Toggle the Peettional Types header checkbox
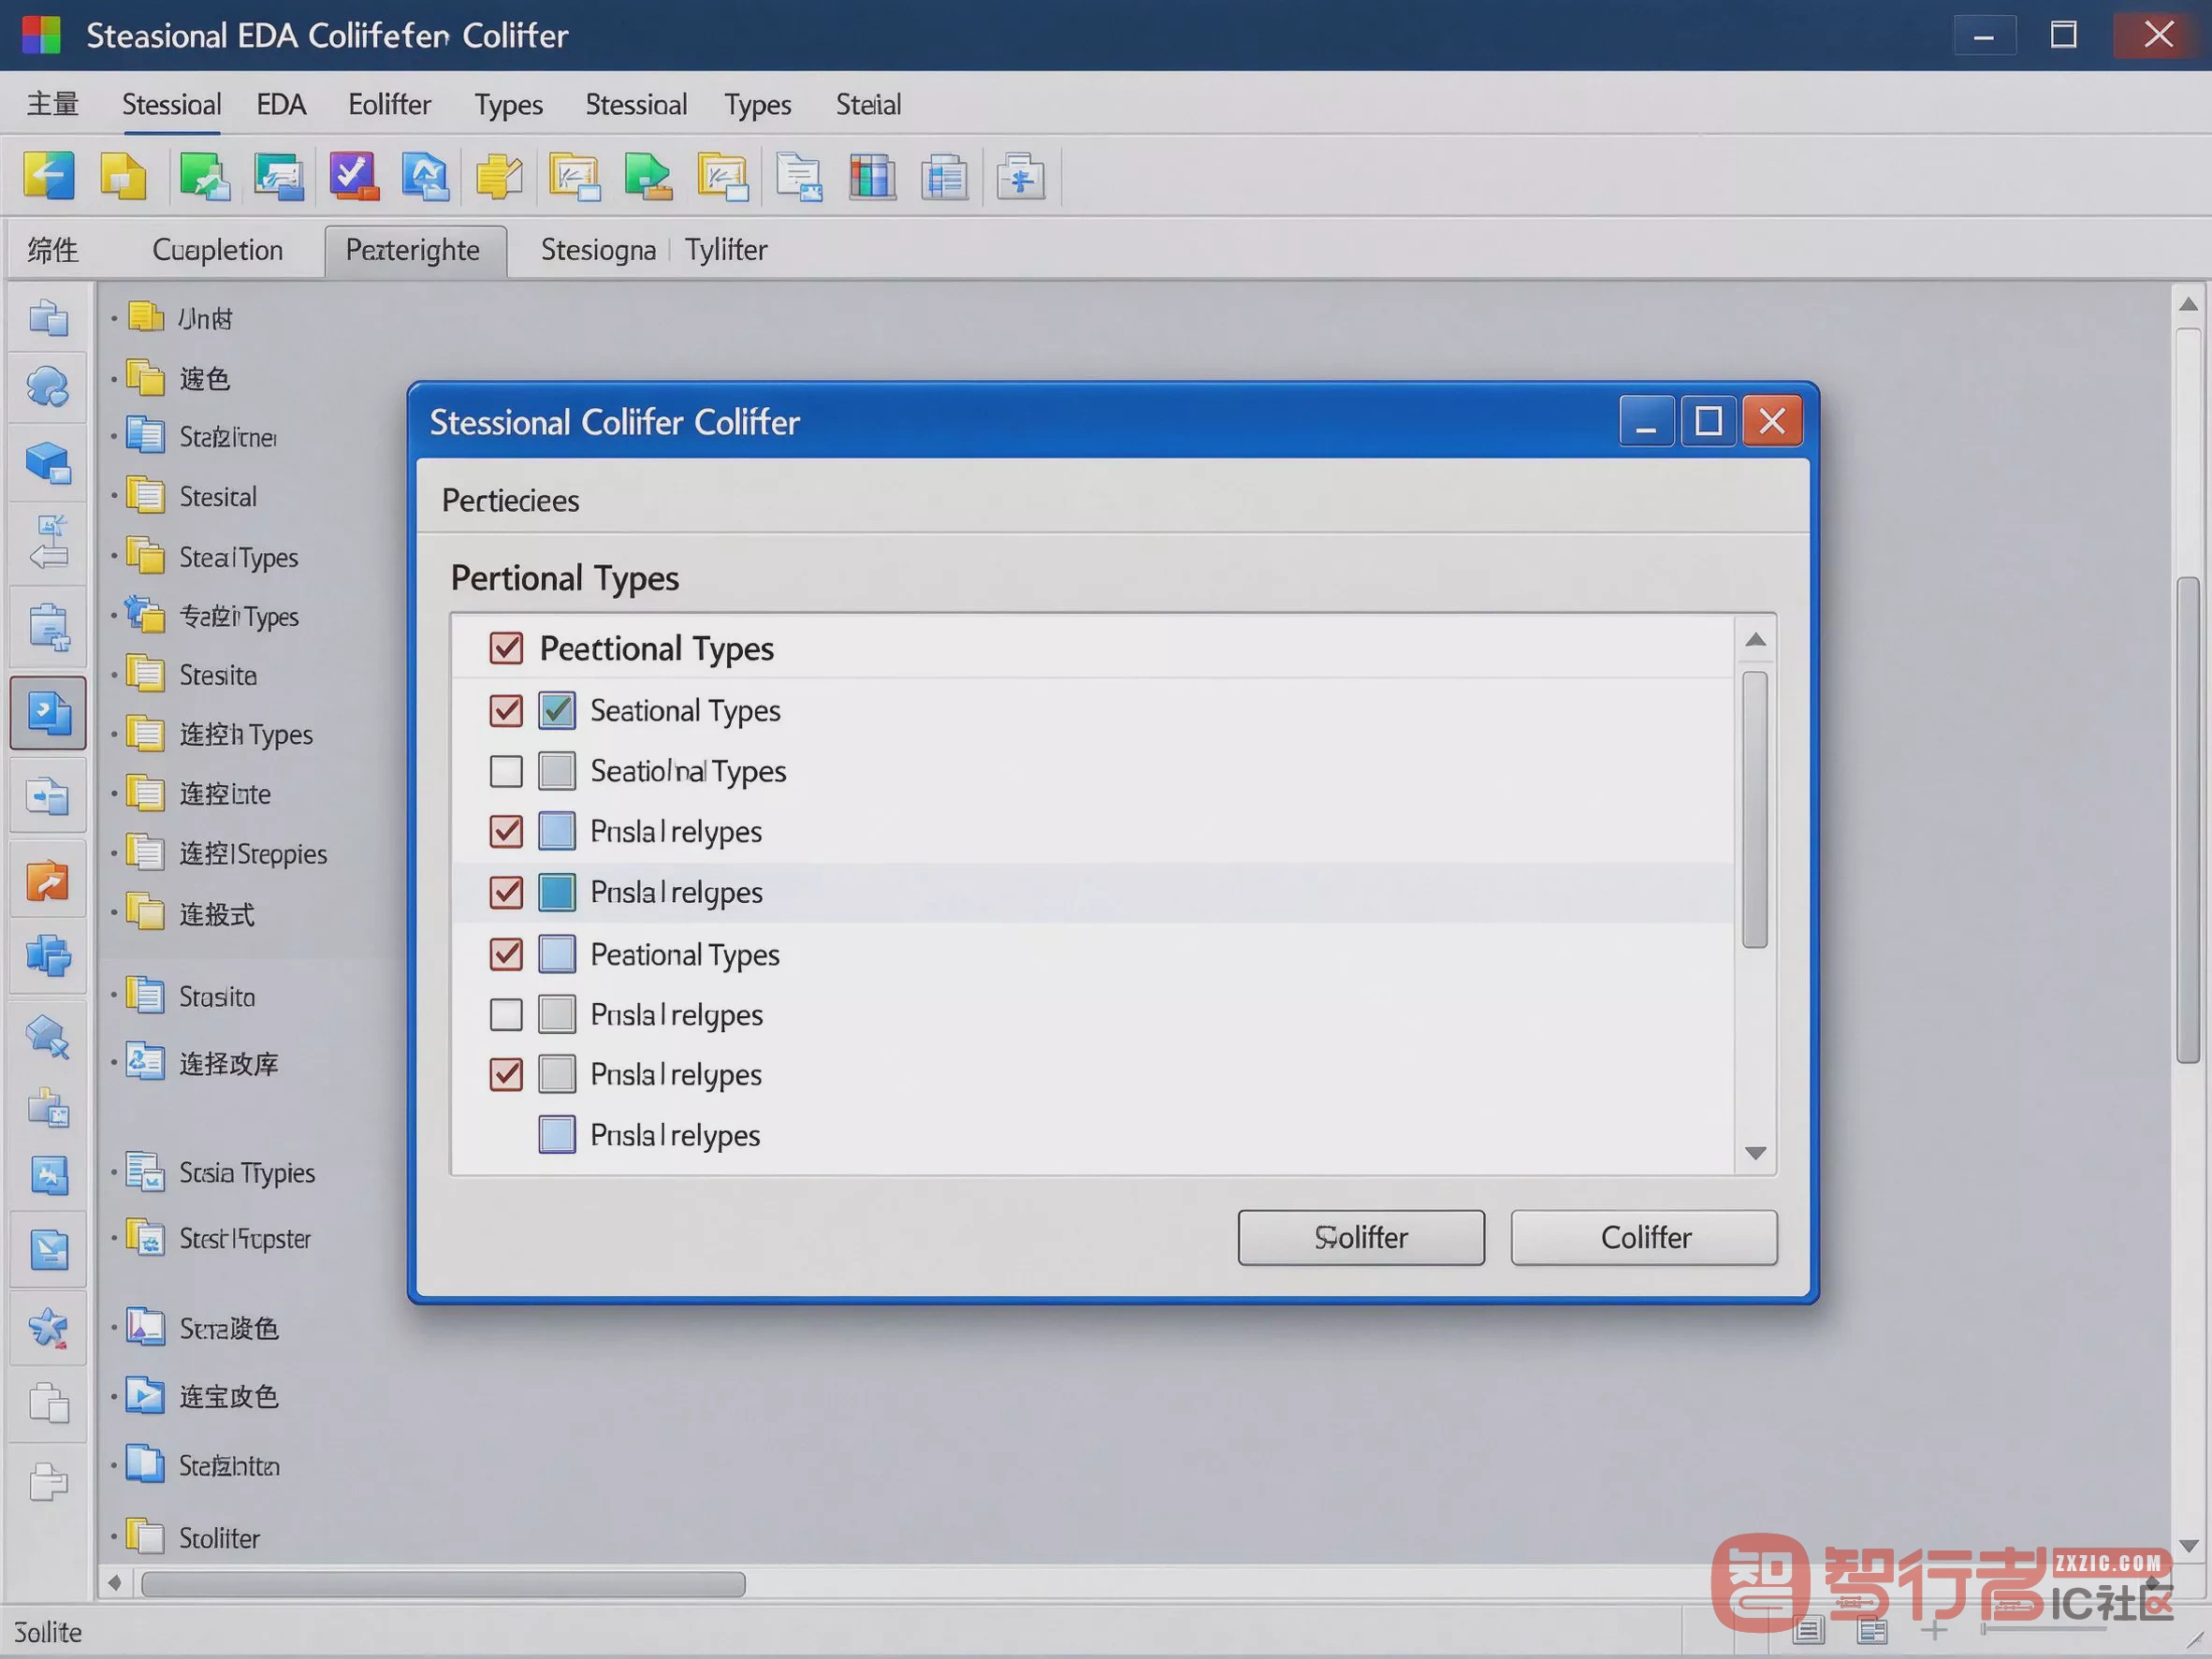 coord(506,648)
